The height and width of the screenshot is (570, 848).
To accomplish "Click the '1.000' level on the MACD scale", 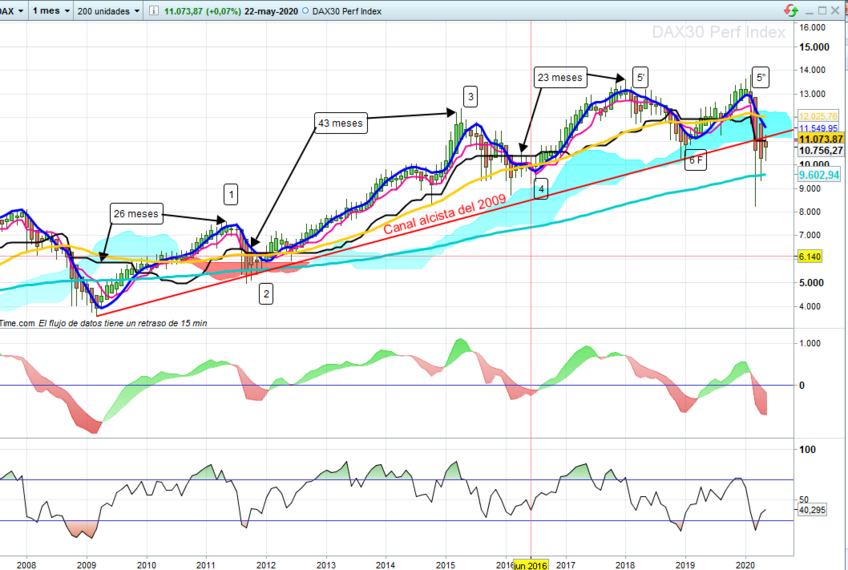I will coord(810,343).
